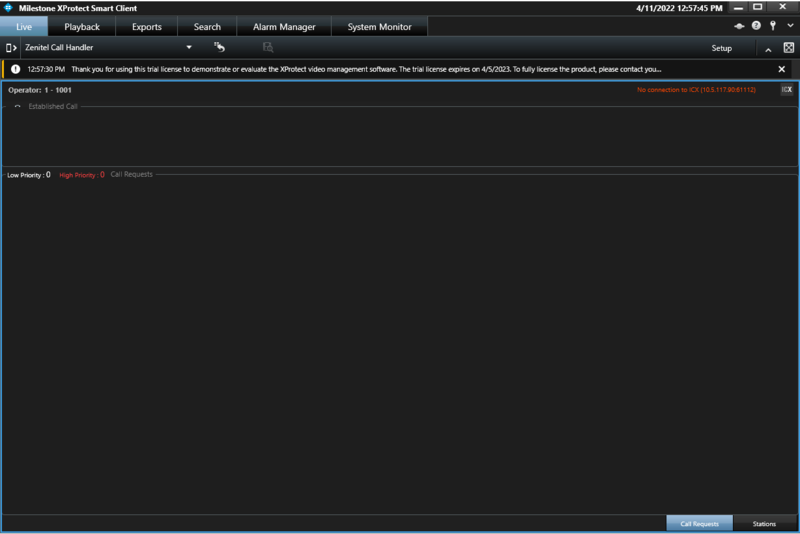Click the date and time display
This screenshot has width=800, height=534.
pos(679,8)
